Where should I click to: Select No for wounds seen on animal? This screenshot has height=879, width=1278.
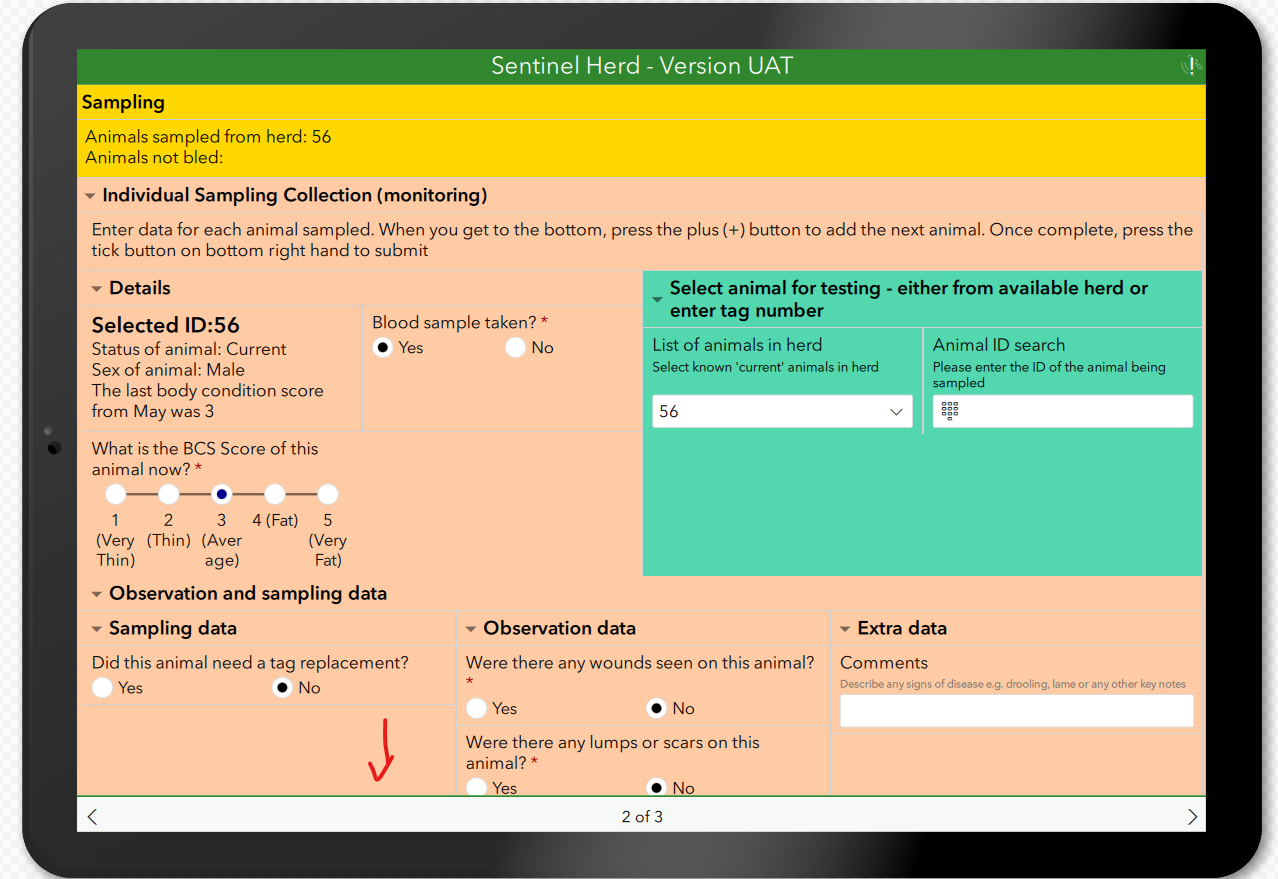tap(656, 708)
